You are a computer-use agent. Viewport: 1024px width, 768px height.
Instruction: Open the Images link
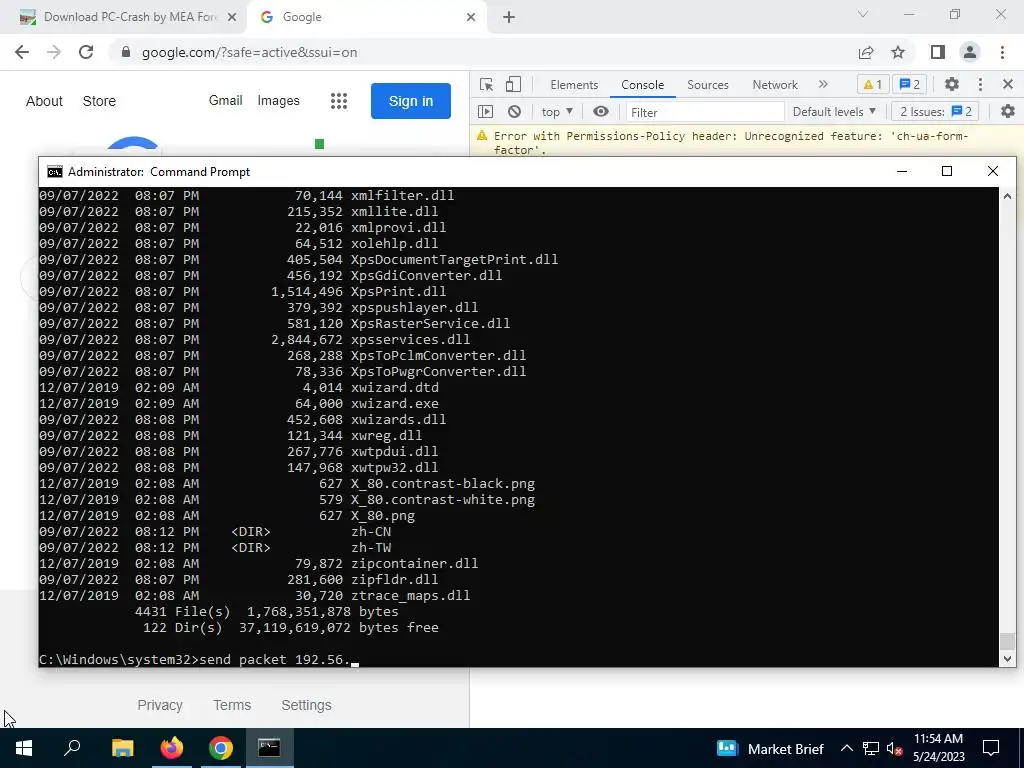(278, 101)
